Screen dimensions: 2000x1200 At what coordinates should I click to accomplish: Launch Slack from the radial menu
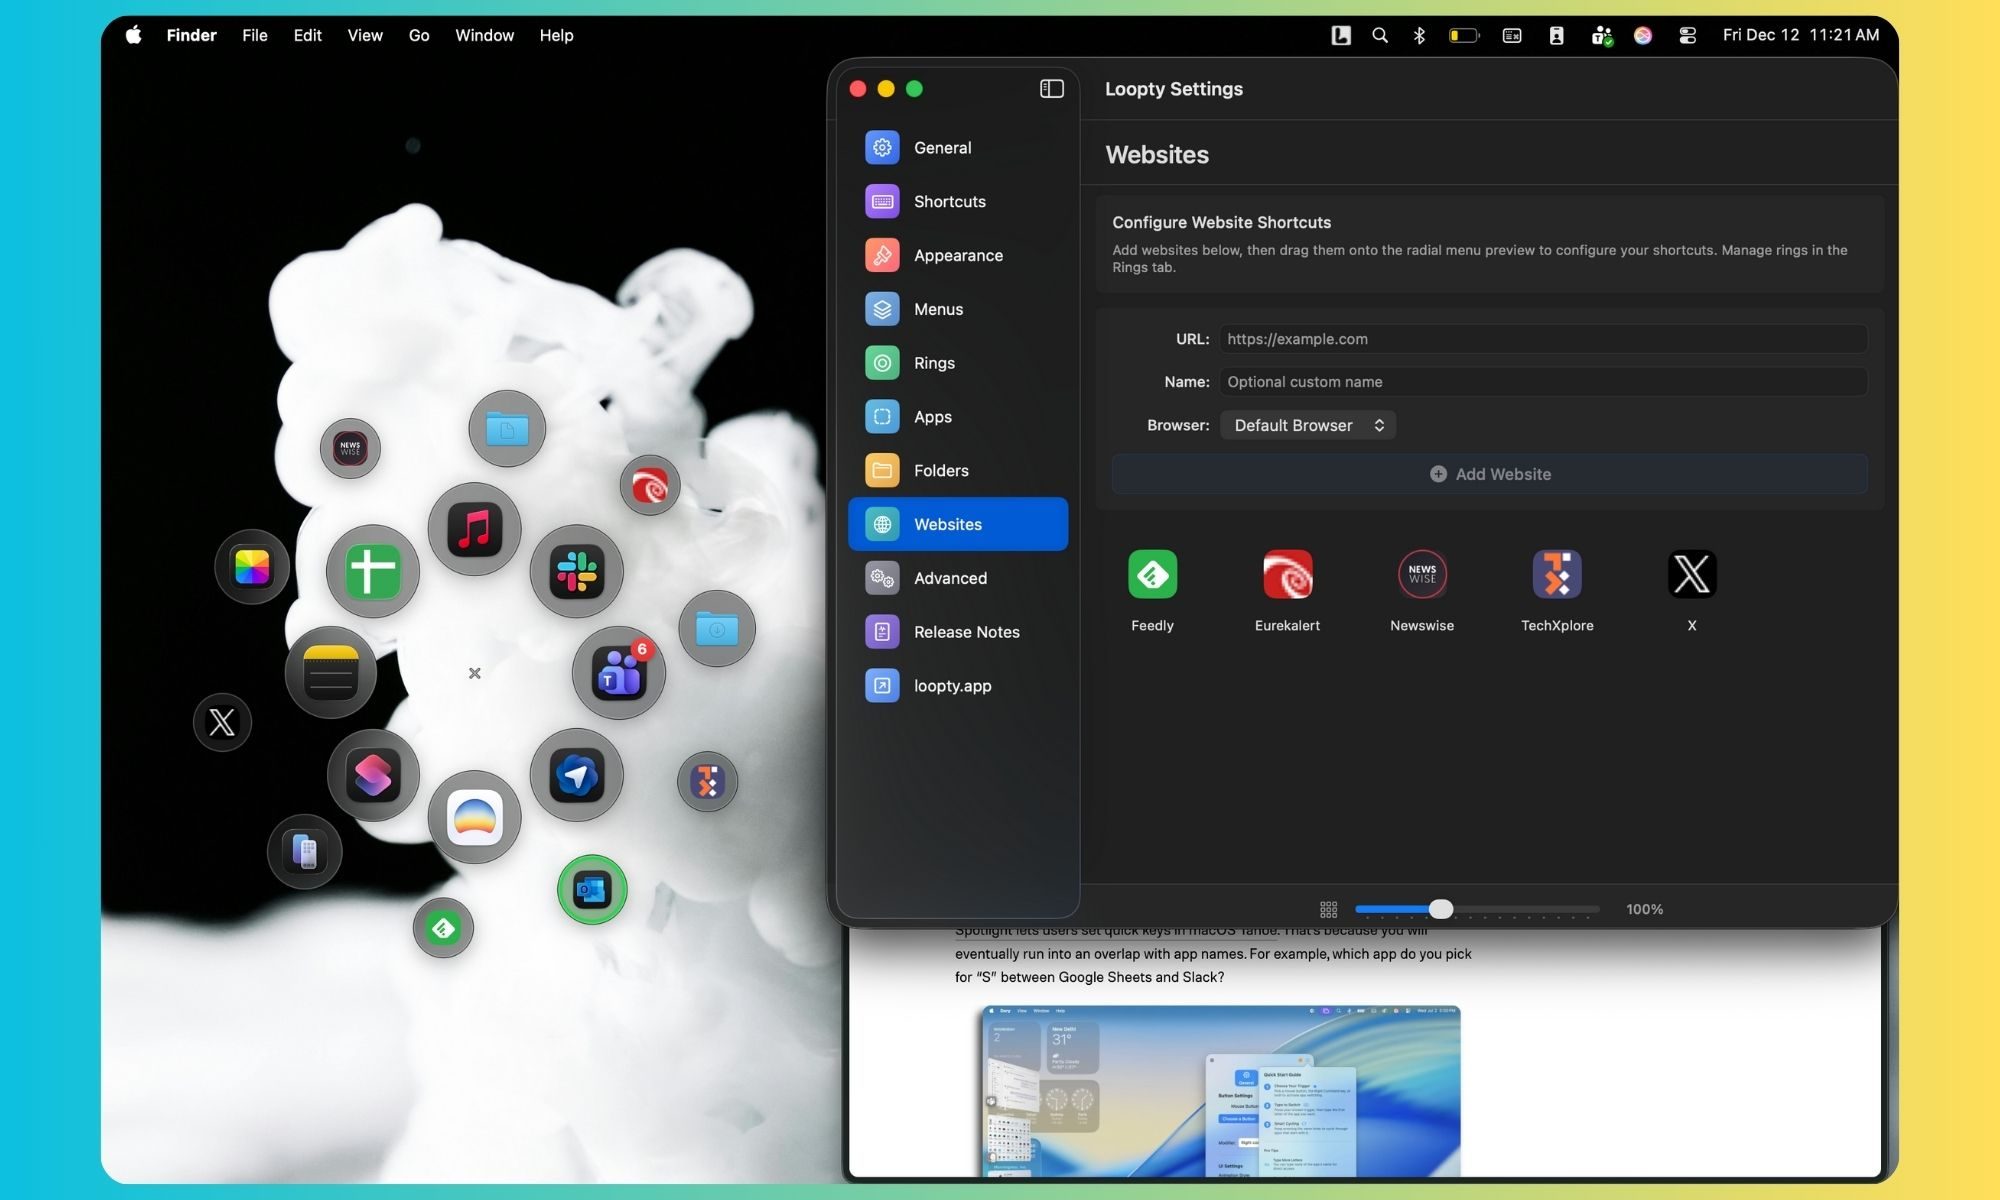[577, 571]
